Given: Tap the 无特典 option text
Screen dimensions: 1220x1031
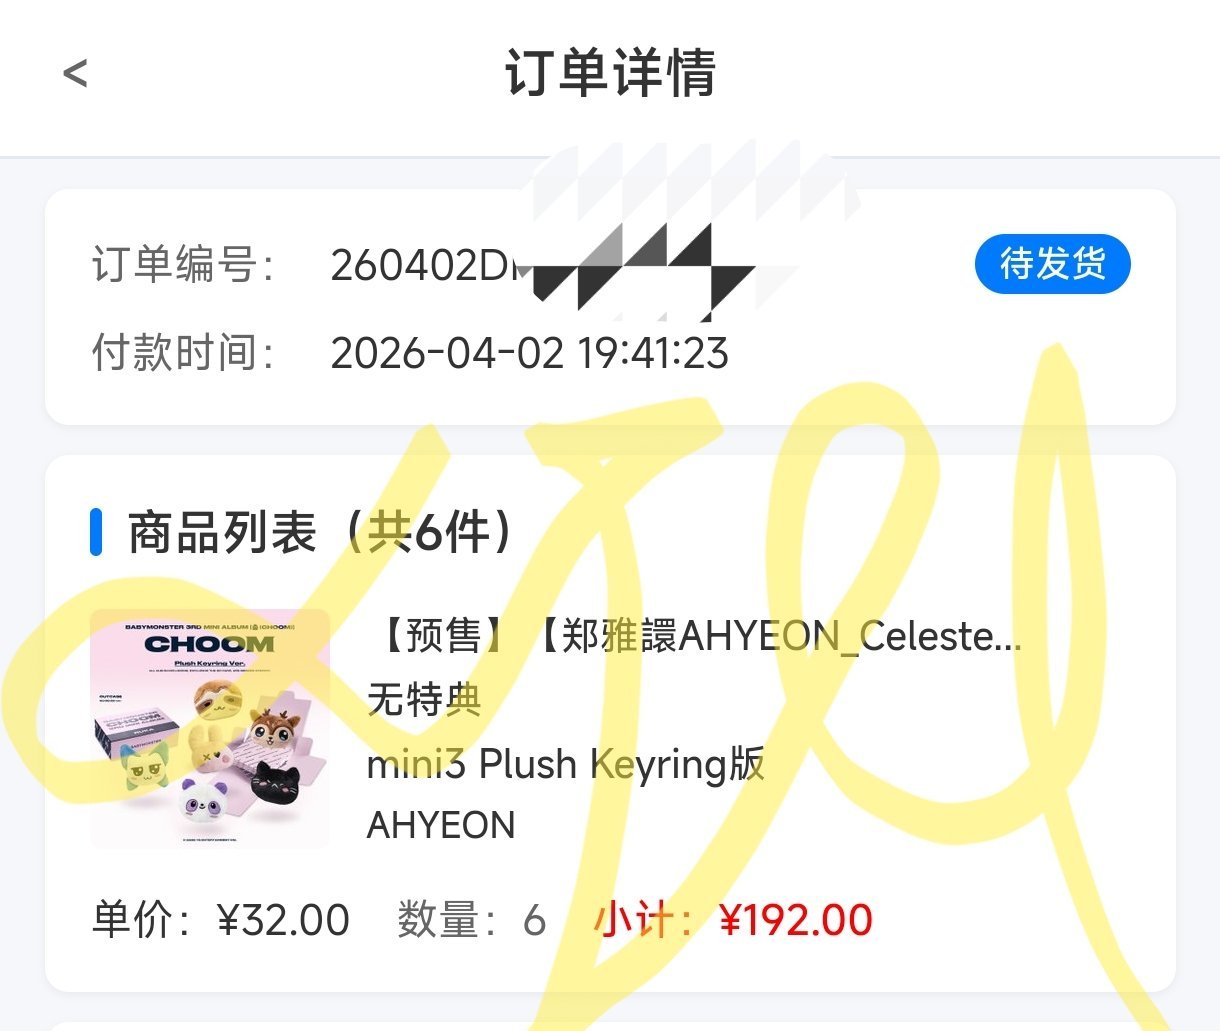Looking at the screenshot, I should point(425,700).
